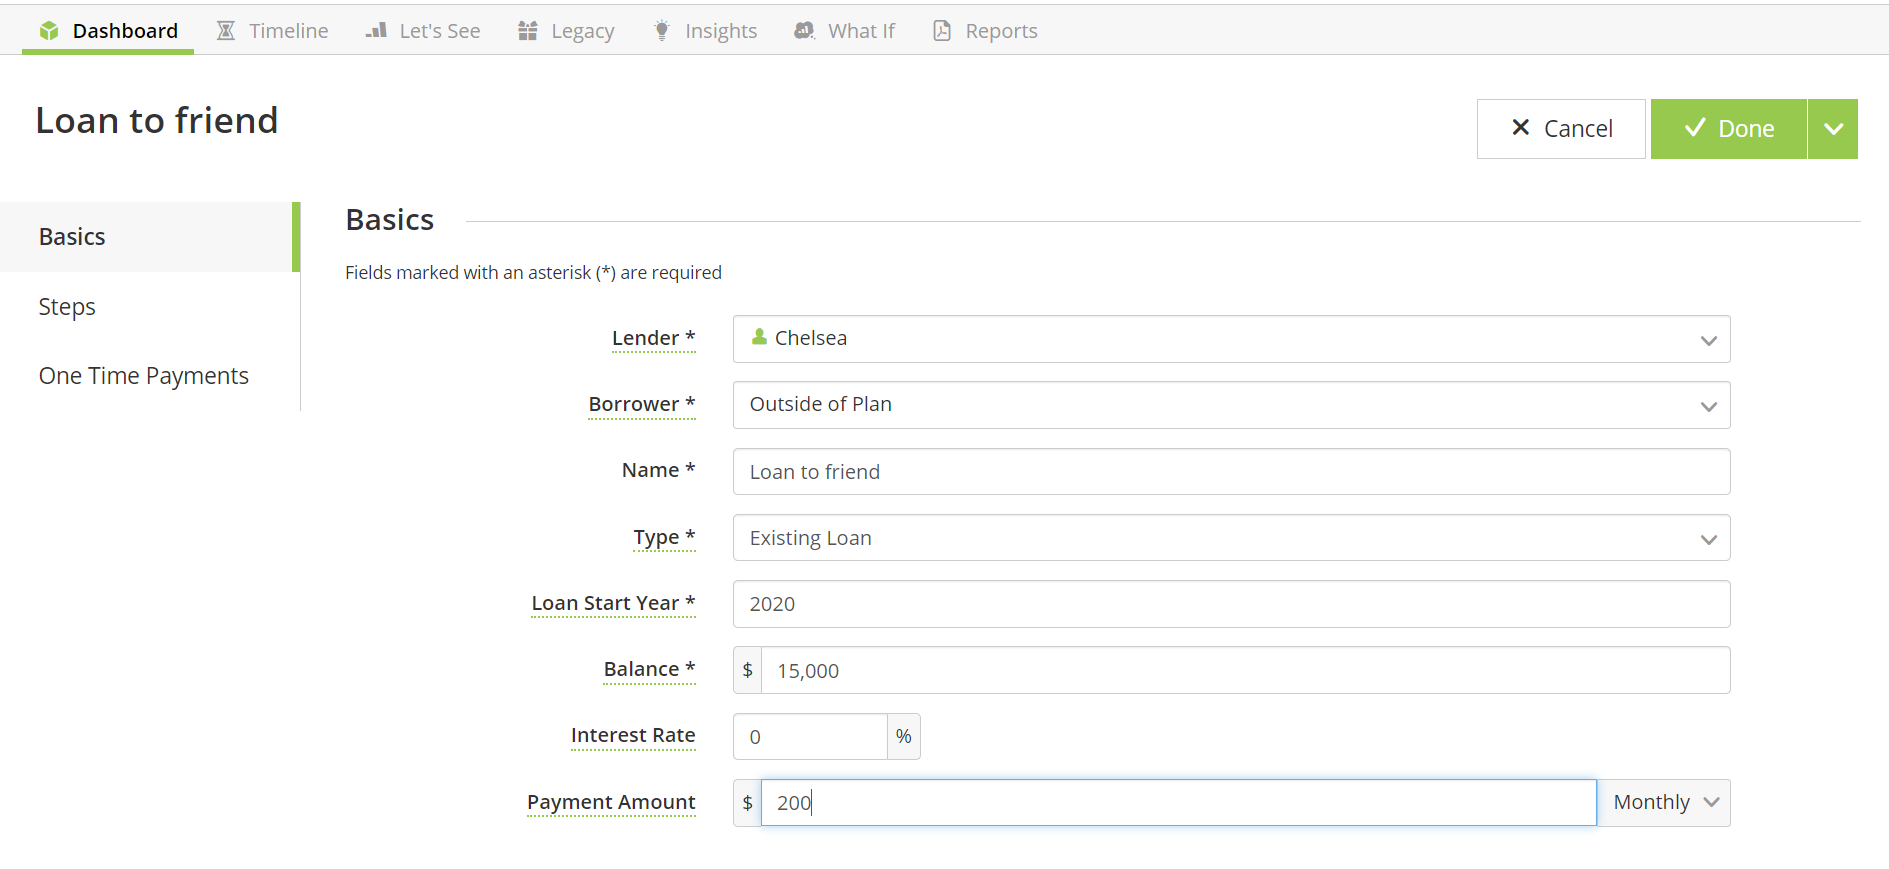The image size is (1889, 869).
Task: Cancel editing the loan
Action: pyautogui.click(x=1561, y=129)
